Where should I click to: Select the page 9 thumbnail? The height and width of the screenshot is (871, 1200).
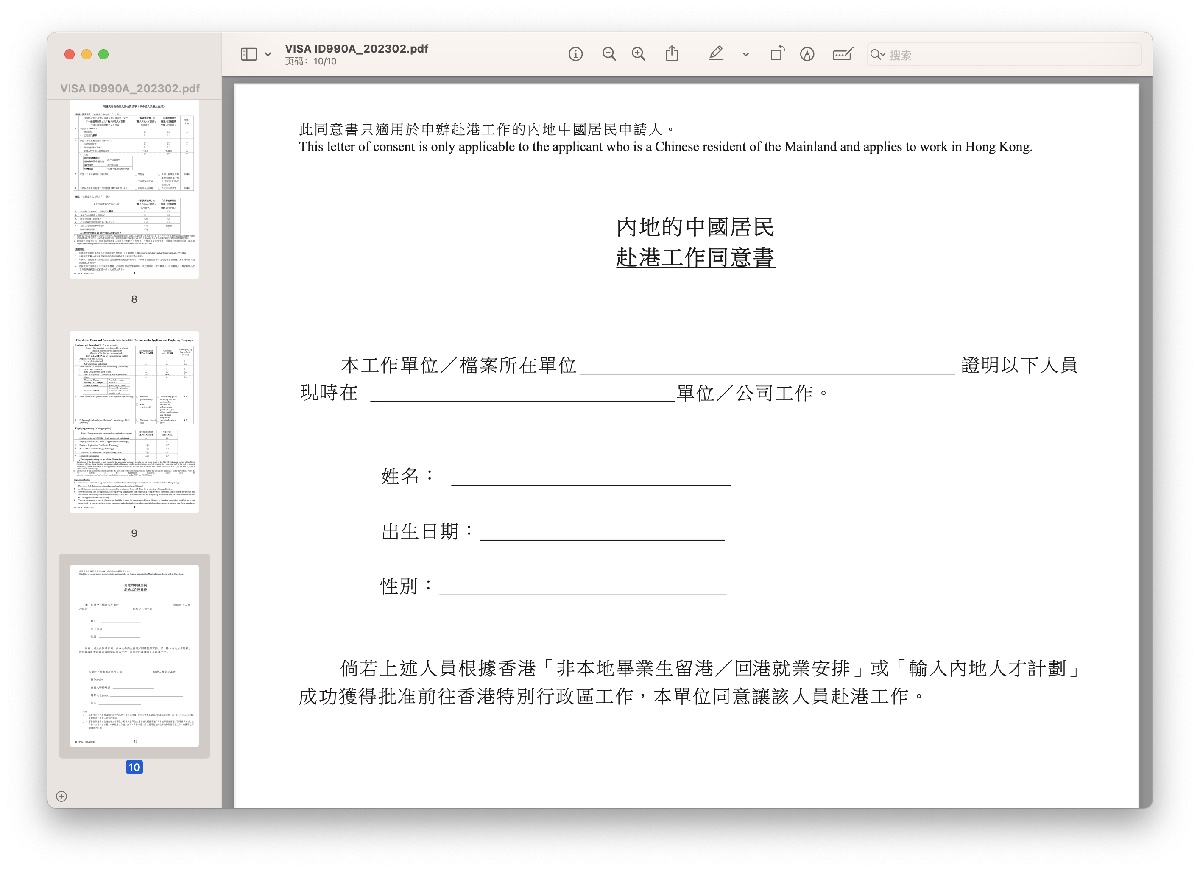(134, 422)
